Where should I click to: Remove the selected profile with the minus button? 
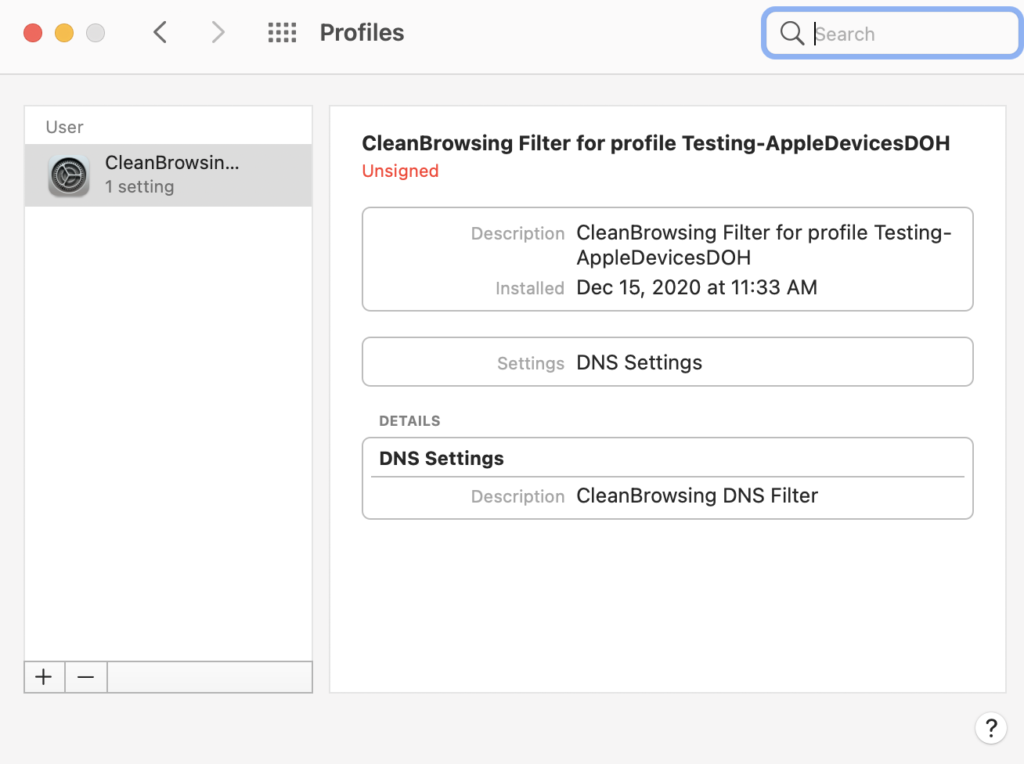tap(86, 677)
